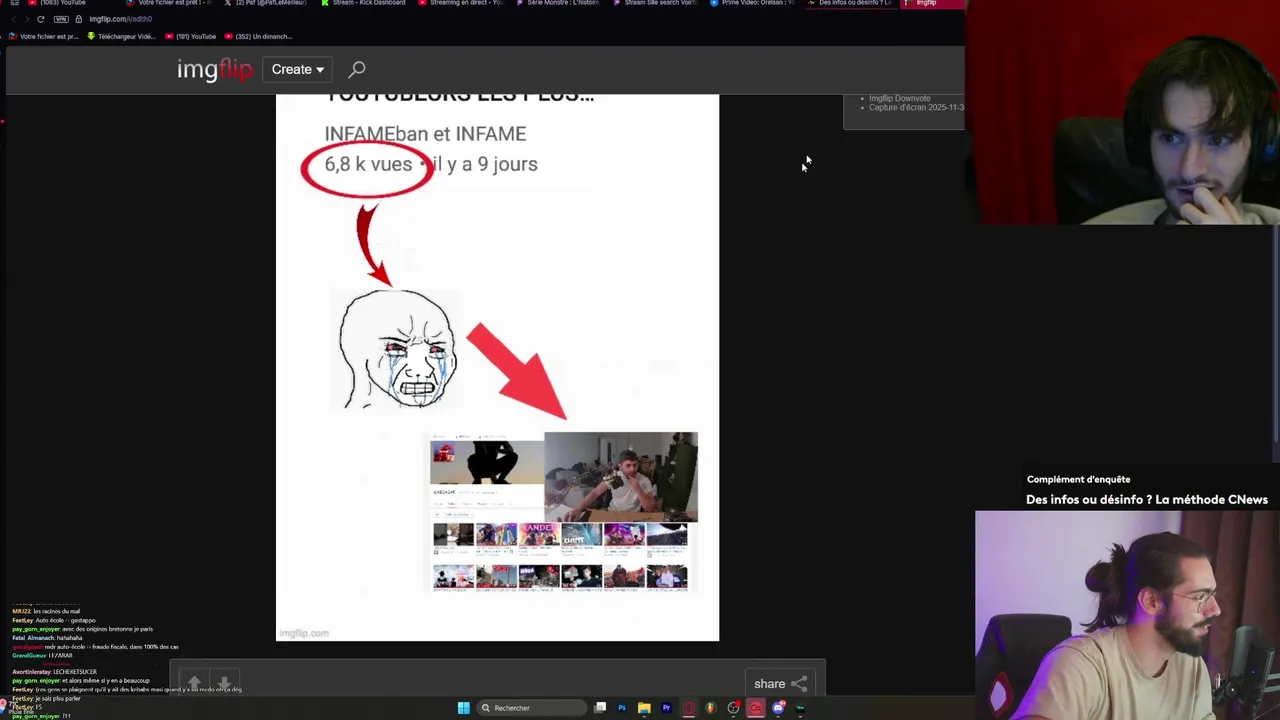Image resolution: width=1280 pixels, height=720 pixels.
Task: Switch to the Psf @PsfLeMeilleur X tab
Action: [265, 3]
